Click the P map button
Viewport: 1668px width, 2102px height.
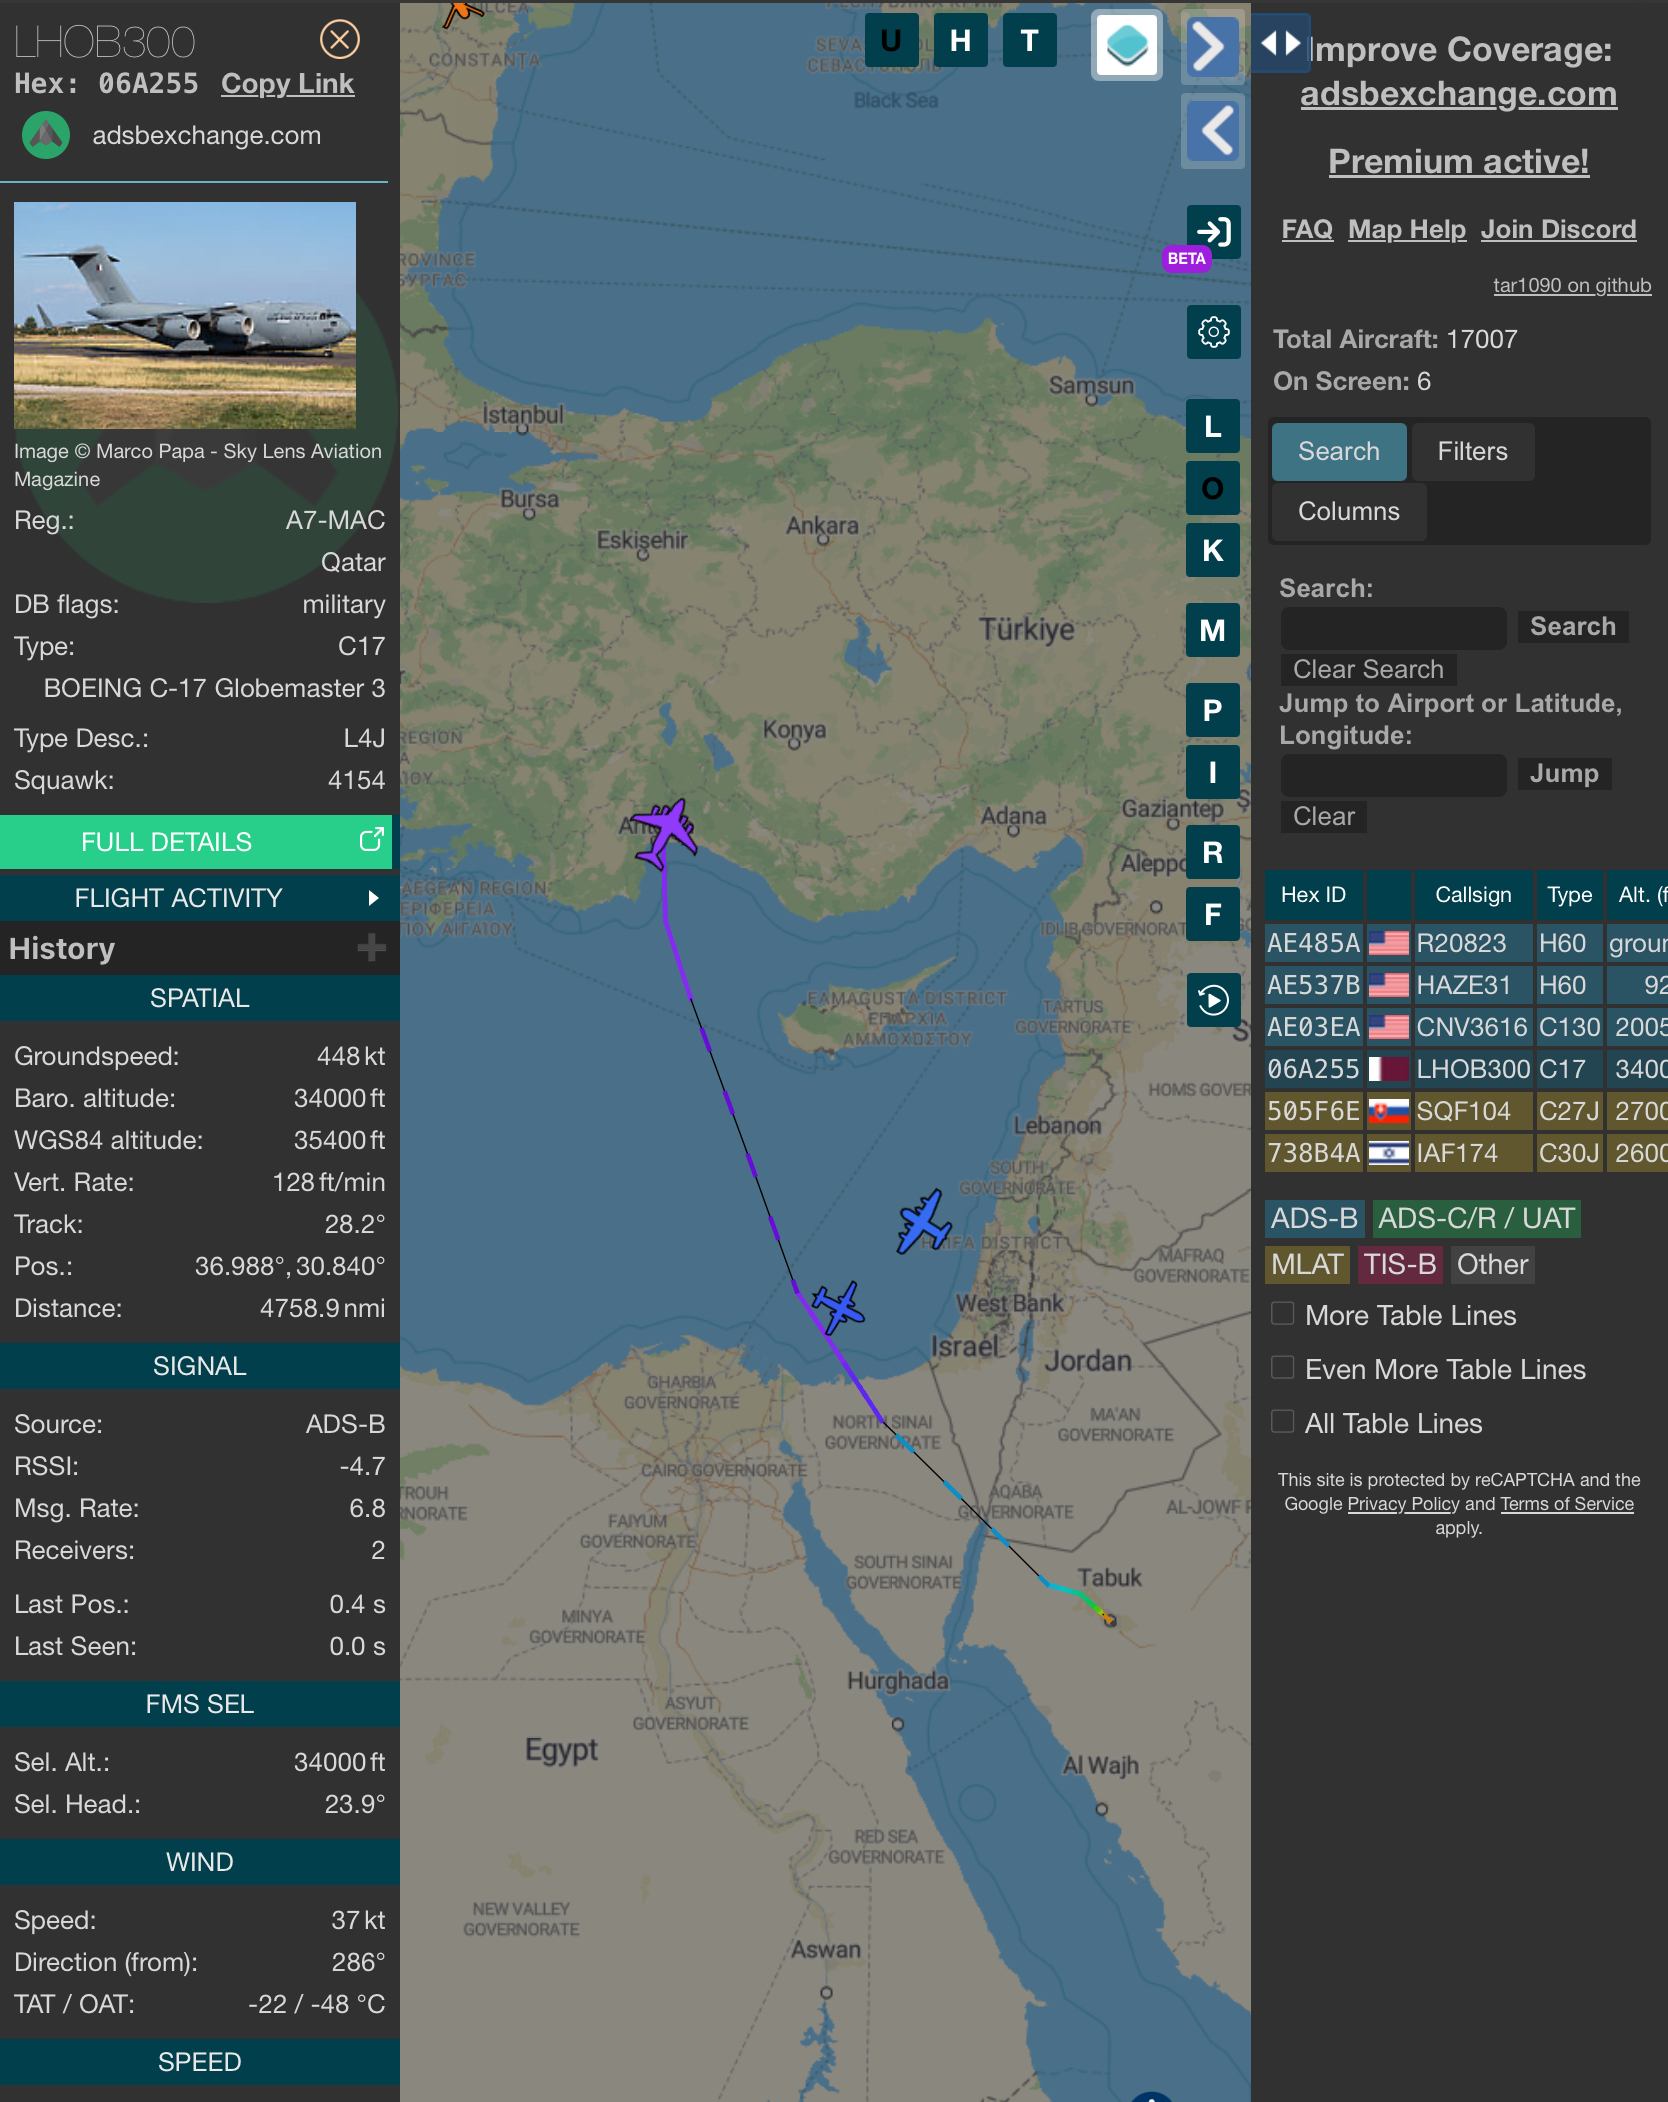[x=1213, y=710]
